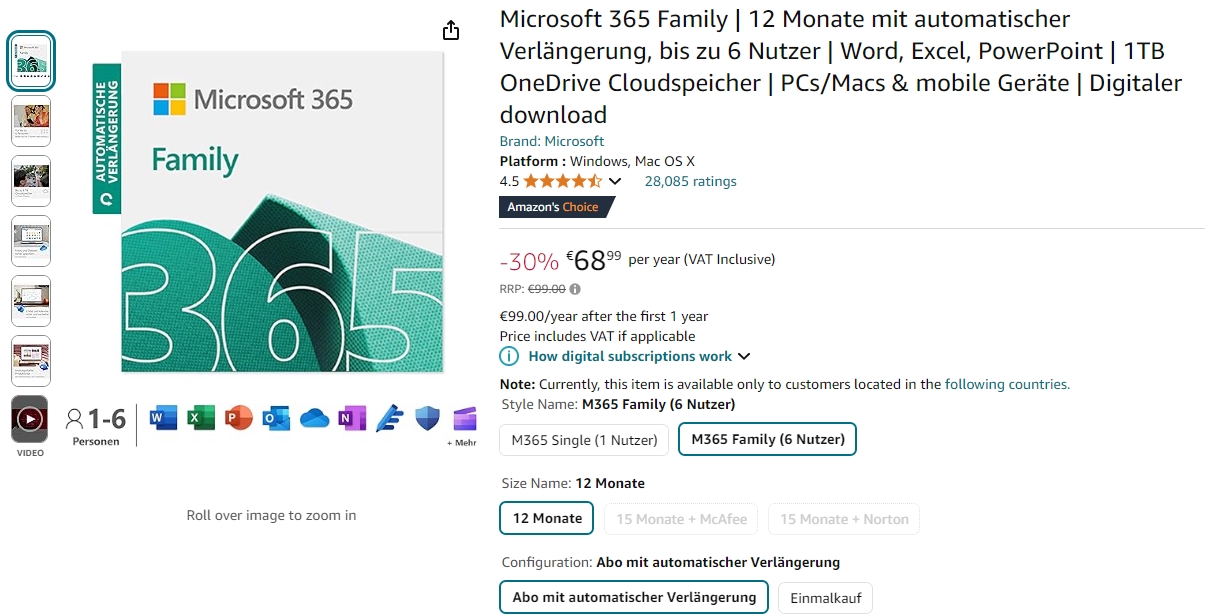Click the OneDrive cloud icon
This screenshot has height=615, width=1215.
click(x=314, y=418)
